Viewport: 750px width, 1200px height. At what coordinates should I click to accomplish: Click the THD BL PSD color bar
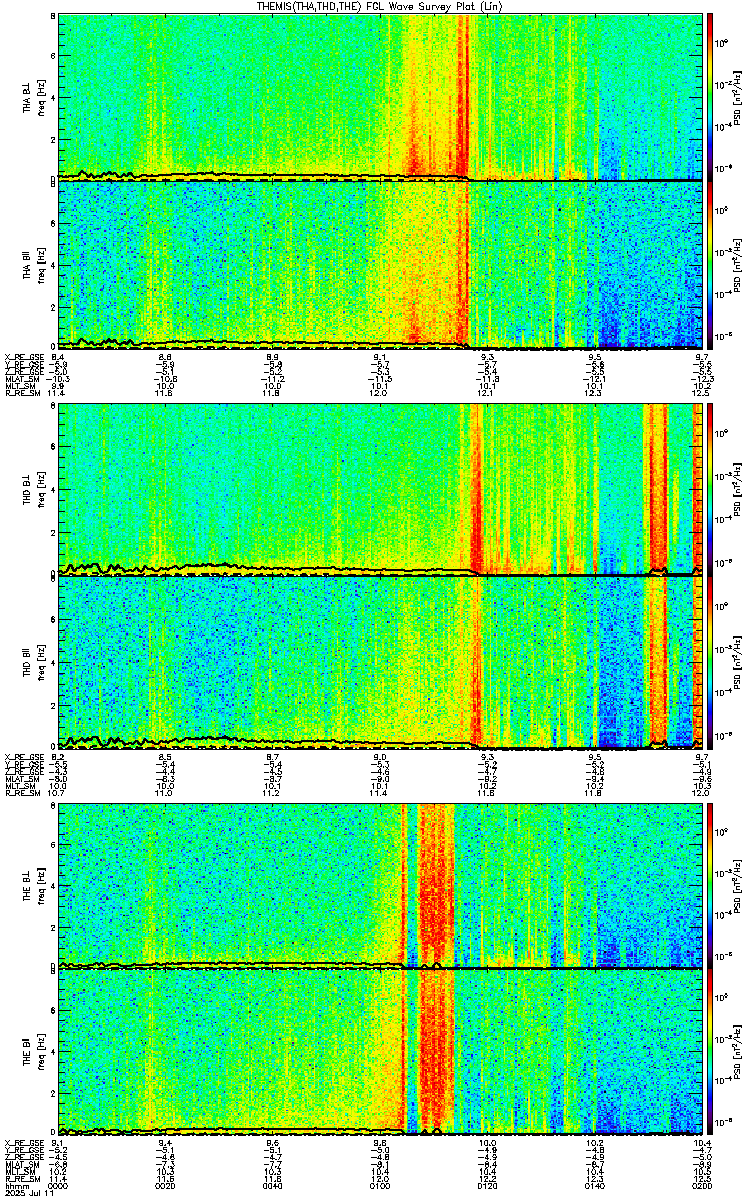[x=709, y=490]
